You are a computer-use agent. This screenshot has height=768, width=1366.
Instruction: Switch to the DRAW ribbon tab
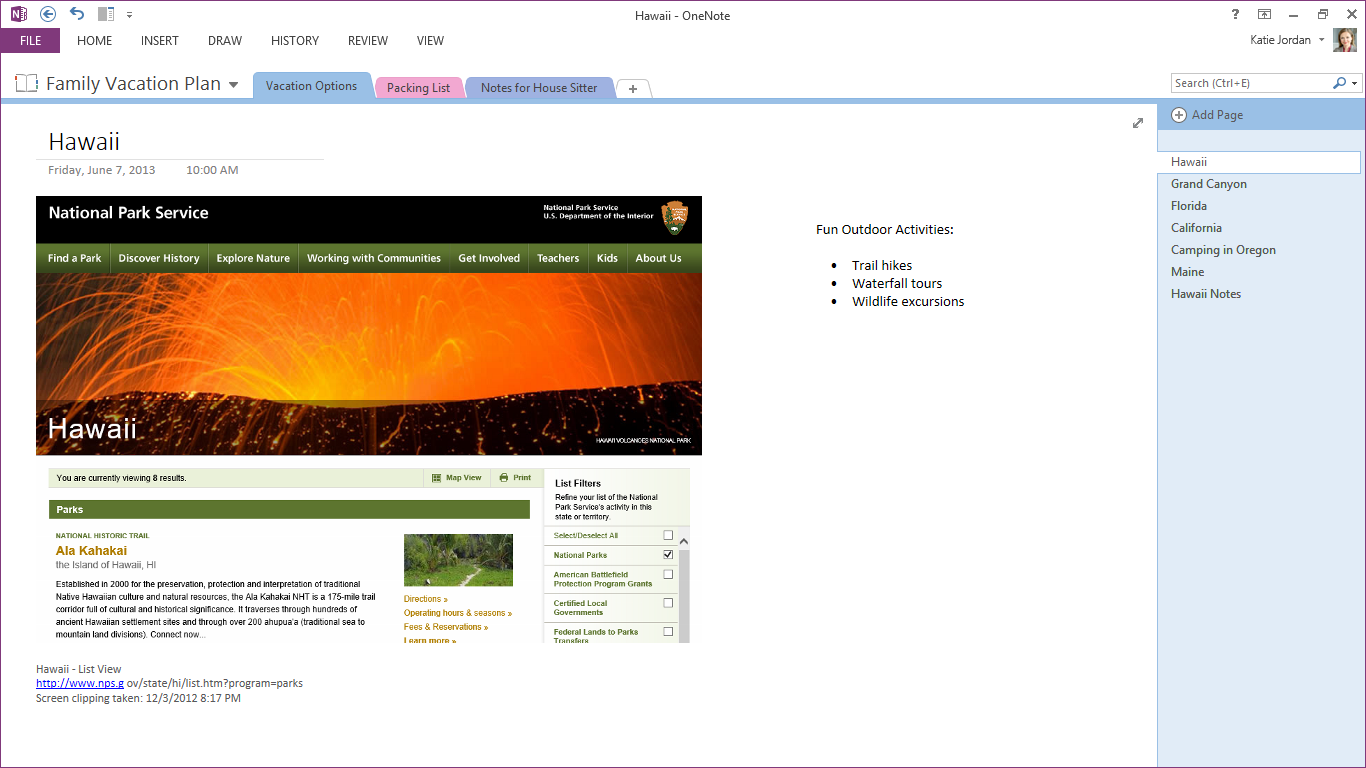225,41
